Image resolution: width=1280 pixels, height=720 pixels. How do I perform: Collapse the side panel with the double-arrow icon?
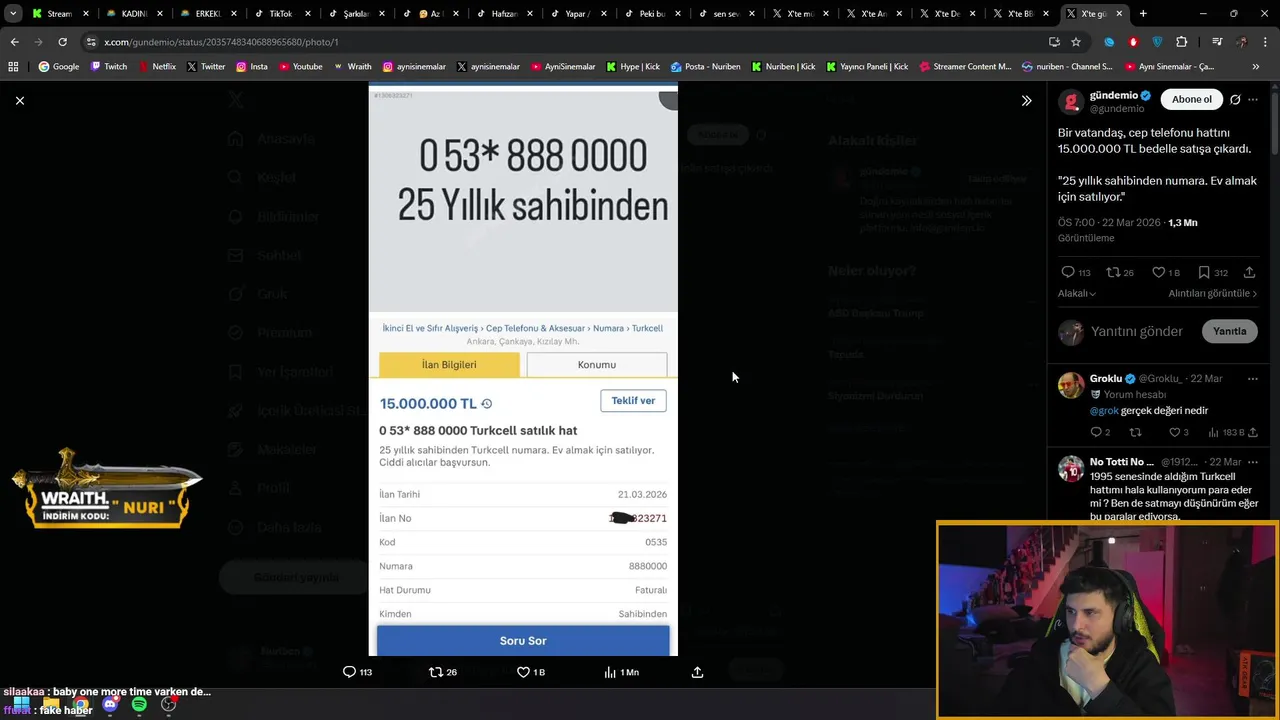pyautogui.click(x=1026, y=100)
